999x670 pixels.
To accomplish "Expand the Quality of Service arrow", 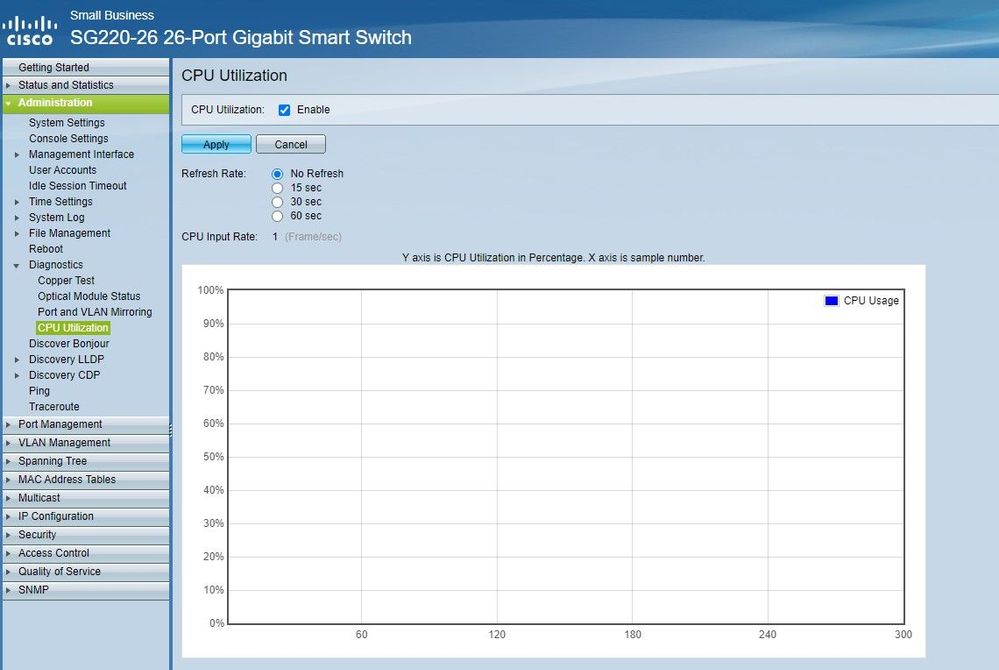I will point(8,572).
